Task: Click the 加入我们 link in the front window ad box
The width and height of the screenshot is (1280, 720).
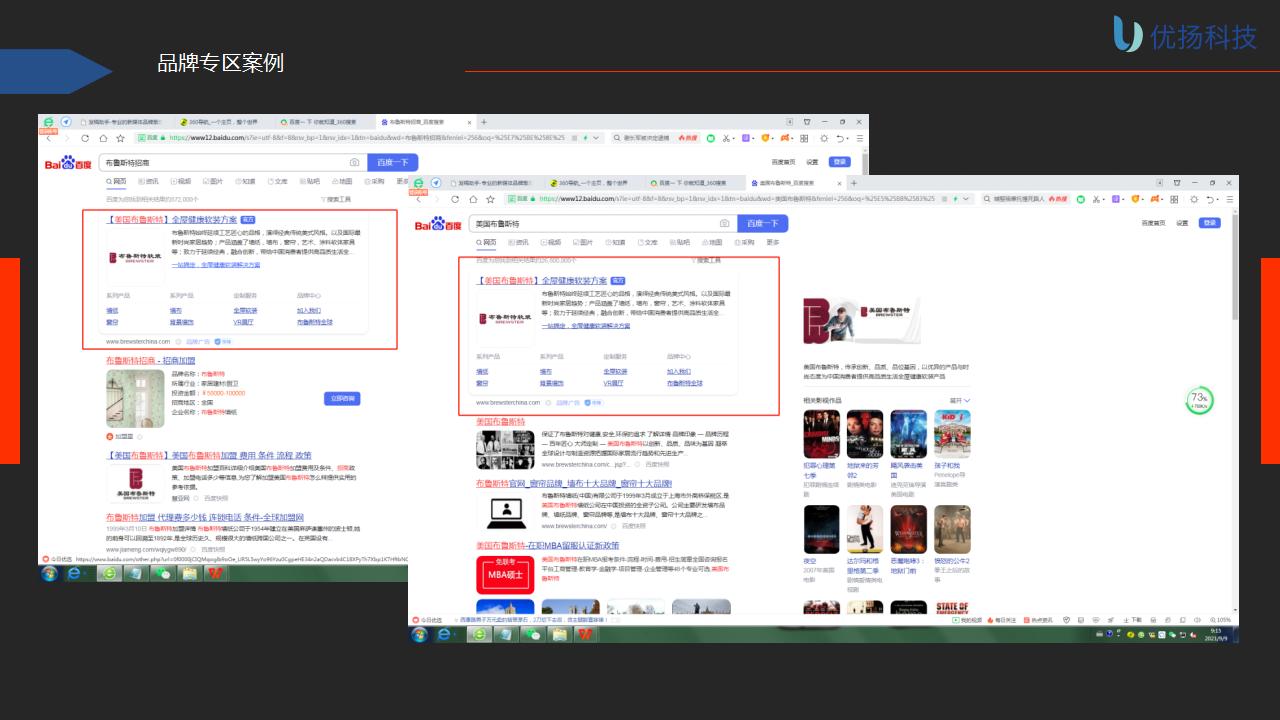Action: tap(679, 371)
